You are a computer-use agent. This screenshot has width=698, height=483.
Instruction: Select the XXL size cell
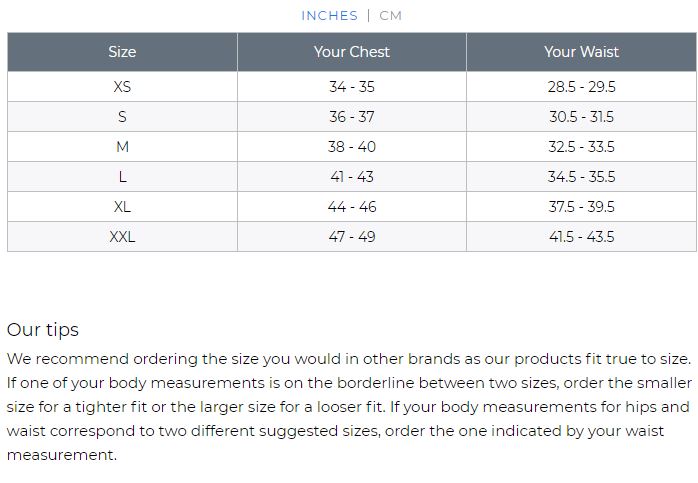[122, 236]
